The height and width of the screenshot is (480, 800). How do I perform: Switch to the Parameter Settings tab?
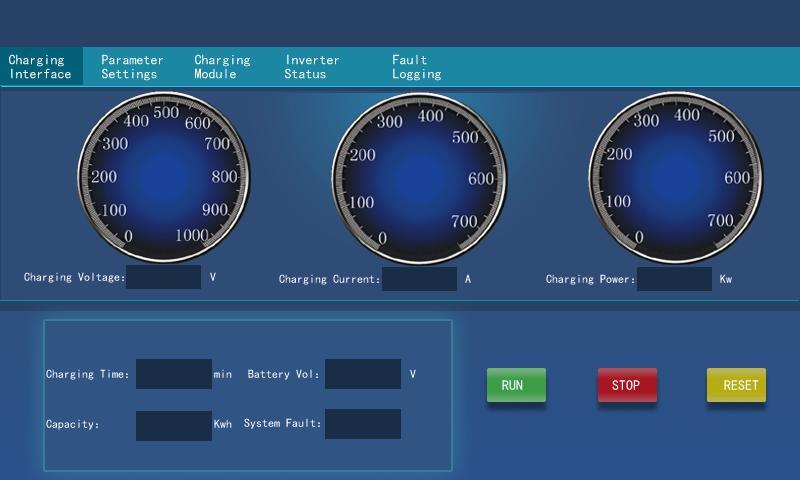click(x=132, y=67)
